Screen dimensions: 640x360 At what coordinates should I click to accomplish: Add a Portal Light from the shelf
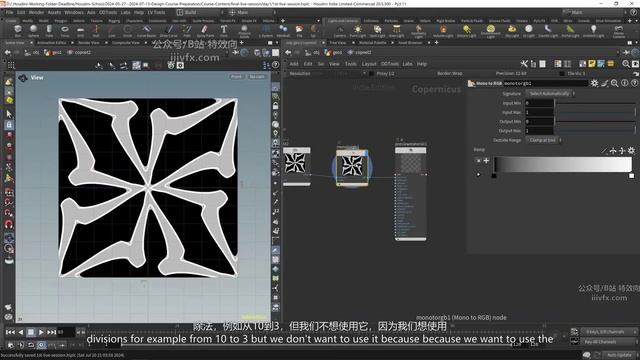point(570,31)
